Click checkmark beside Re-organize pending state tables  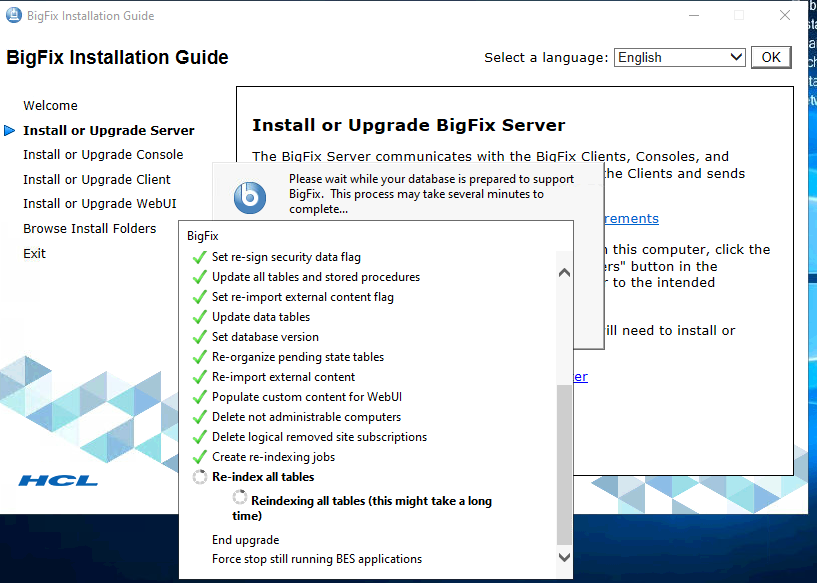[200, 357]
